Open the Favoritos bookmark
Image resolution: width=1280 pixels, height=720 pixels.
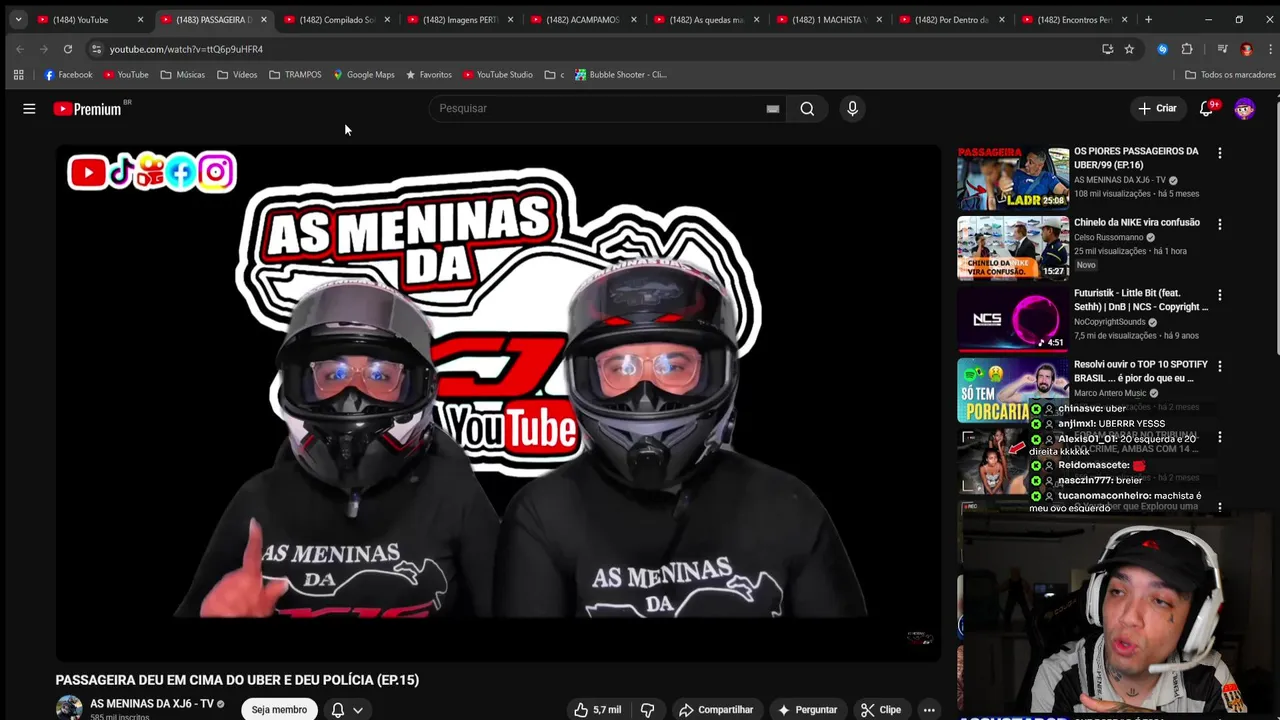coord(429,74)
